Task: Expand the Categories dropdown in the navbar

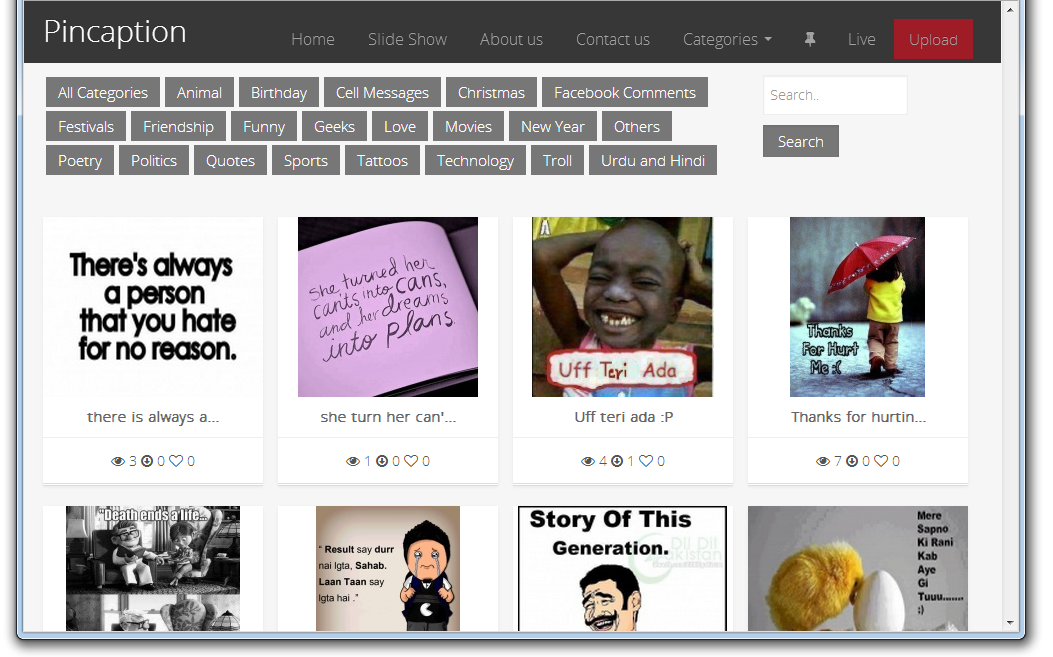Action: tap(727, 40)
